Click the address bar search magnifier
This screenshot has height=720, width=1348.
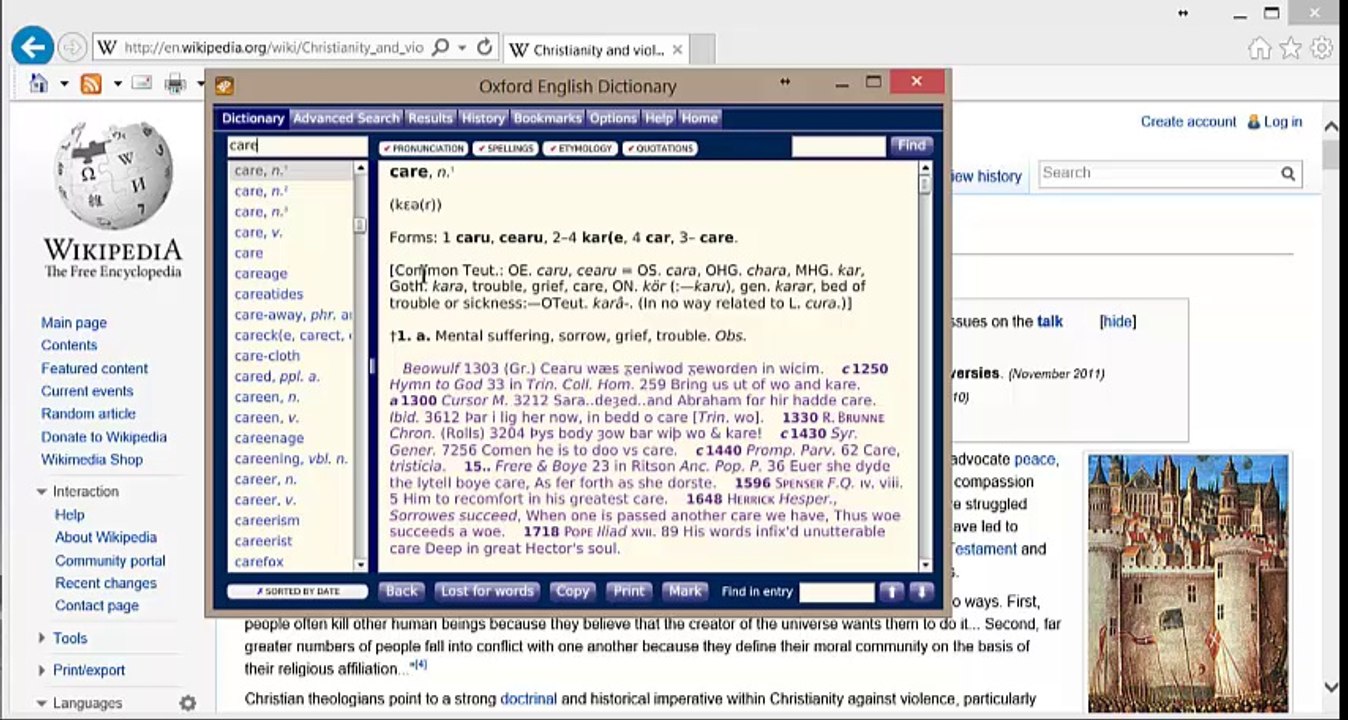click(440, 47)
